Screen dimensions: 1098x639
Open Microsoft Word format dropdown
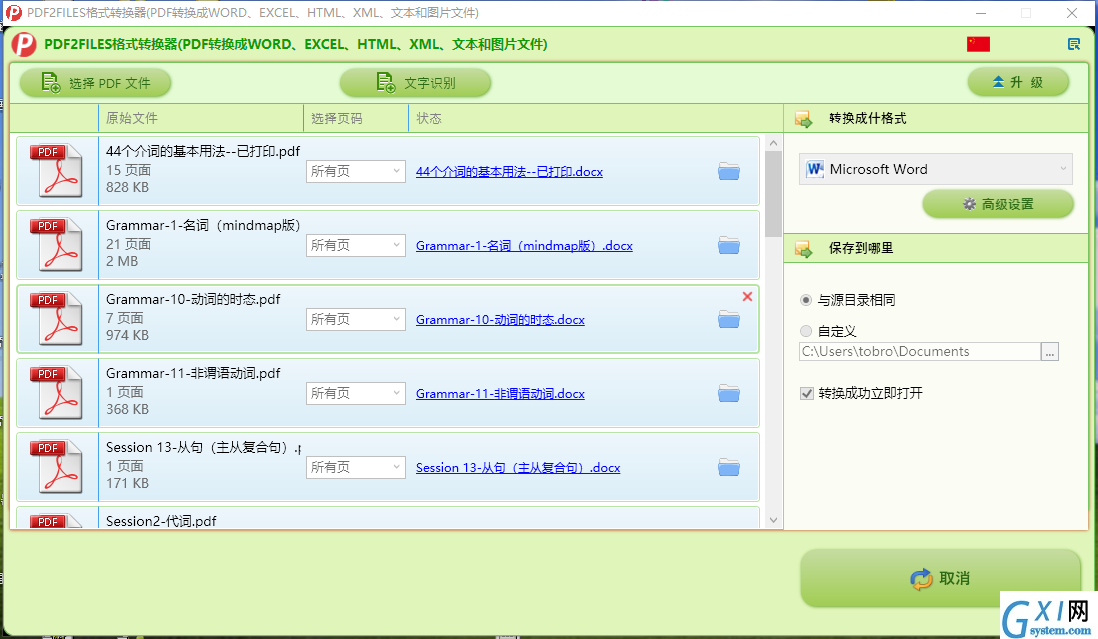[x=936, y=169]
